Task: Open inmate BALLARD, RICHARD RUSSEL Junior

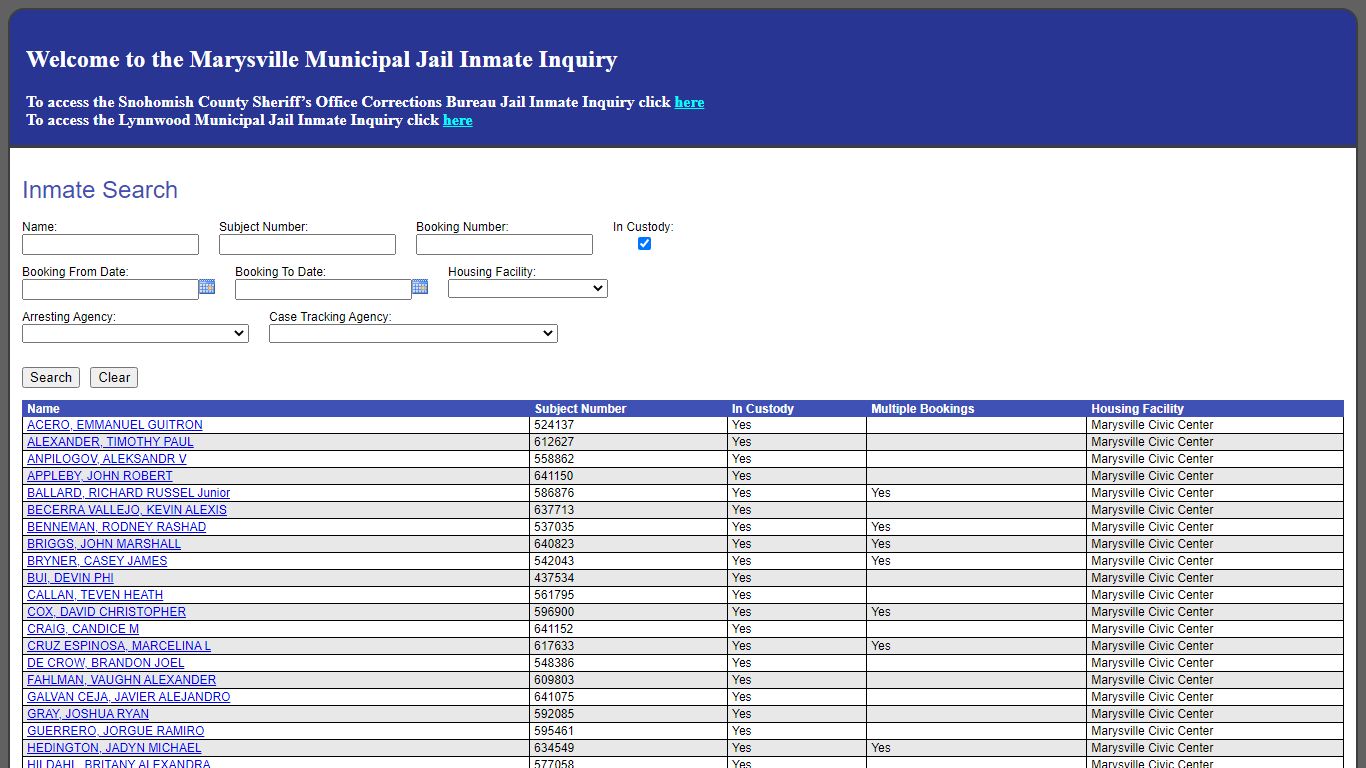Action: 128,493
